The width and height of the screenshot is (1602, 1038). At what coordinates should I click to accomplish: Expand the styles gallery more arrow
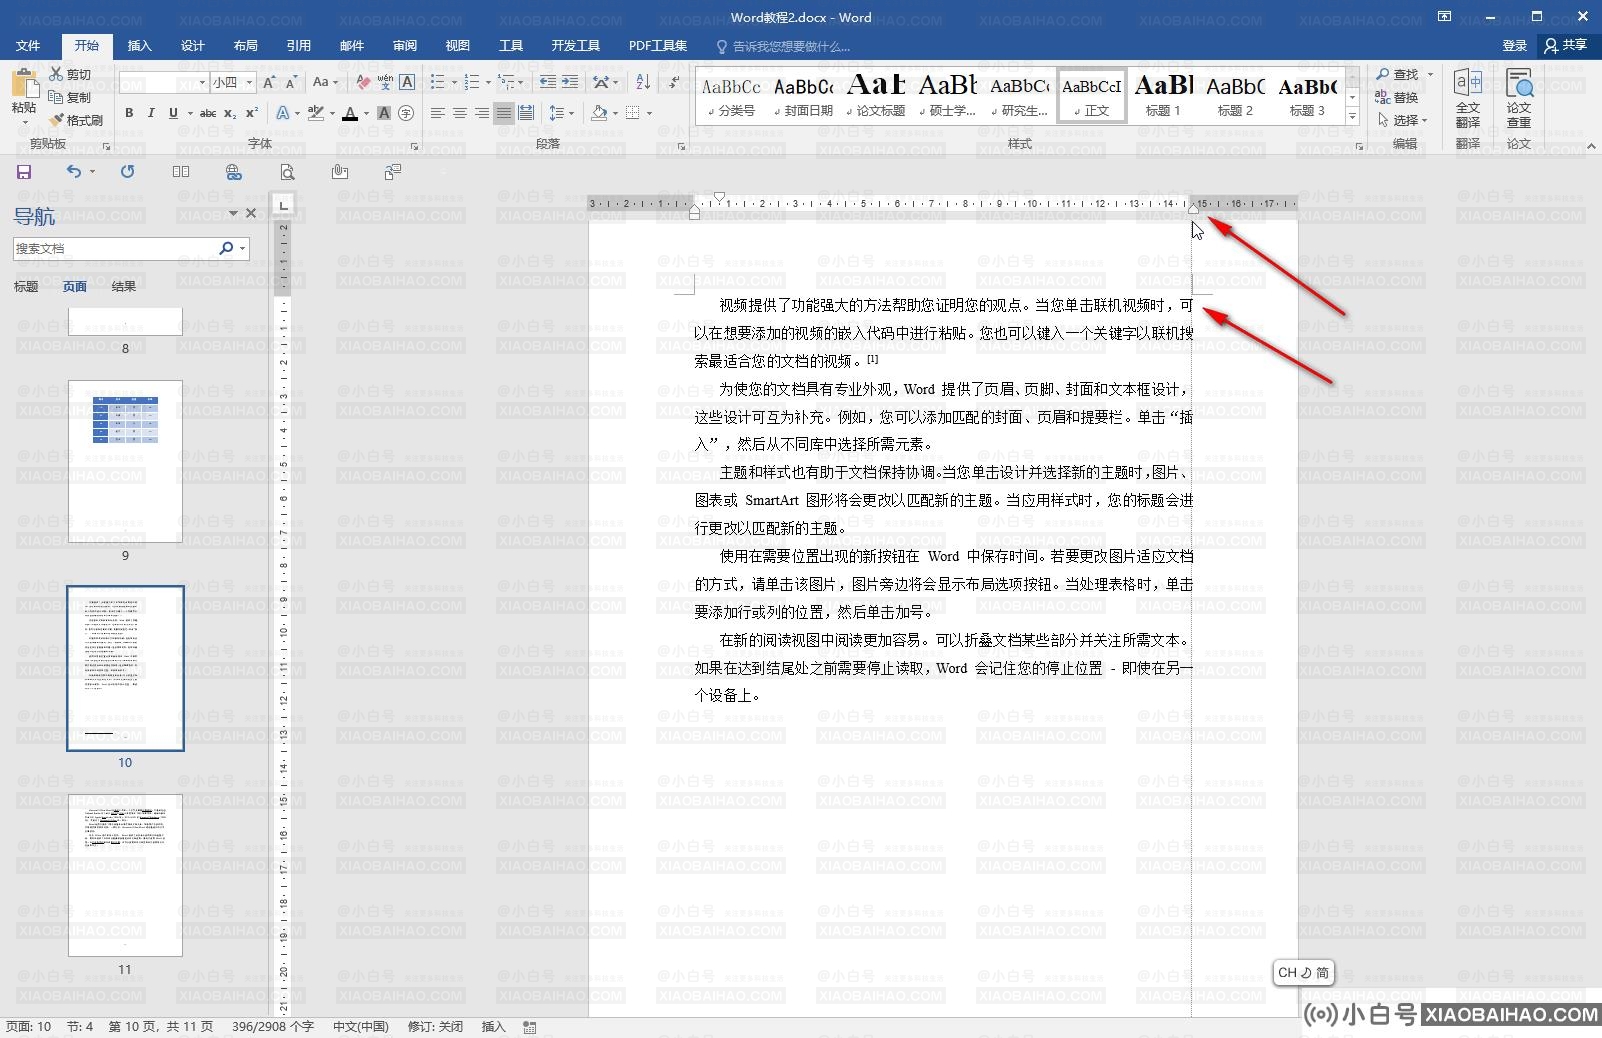pos(1352,117)
